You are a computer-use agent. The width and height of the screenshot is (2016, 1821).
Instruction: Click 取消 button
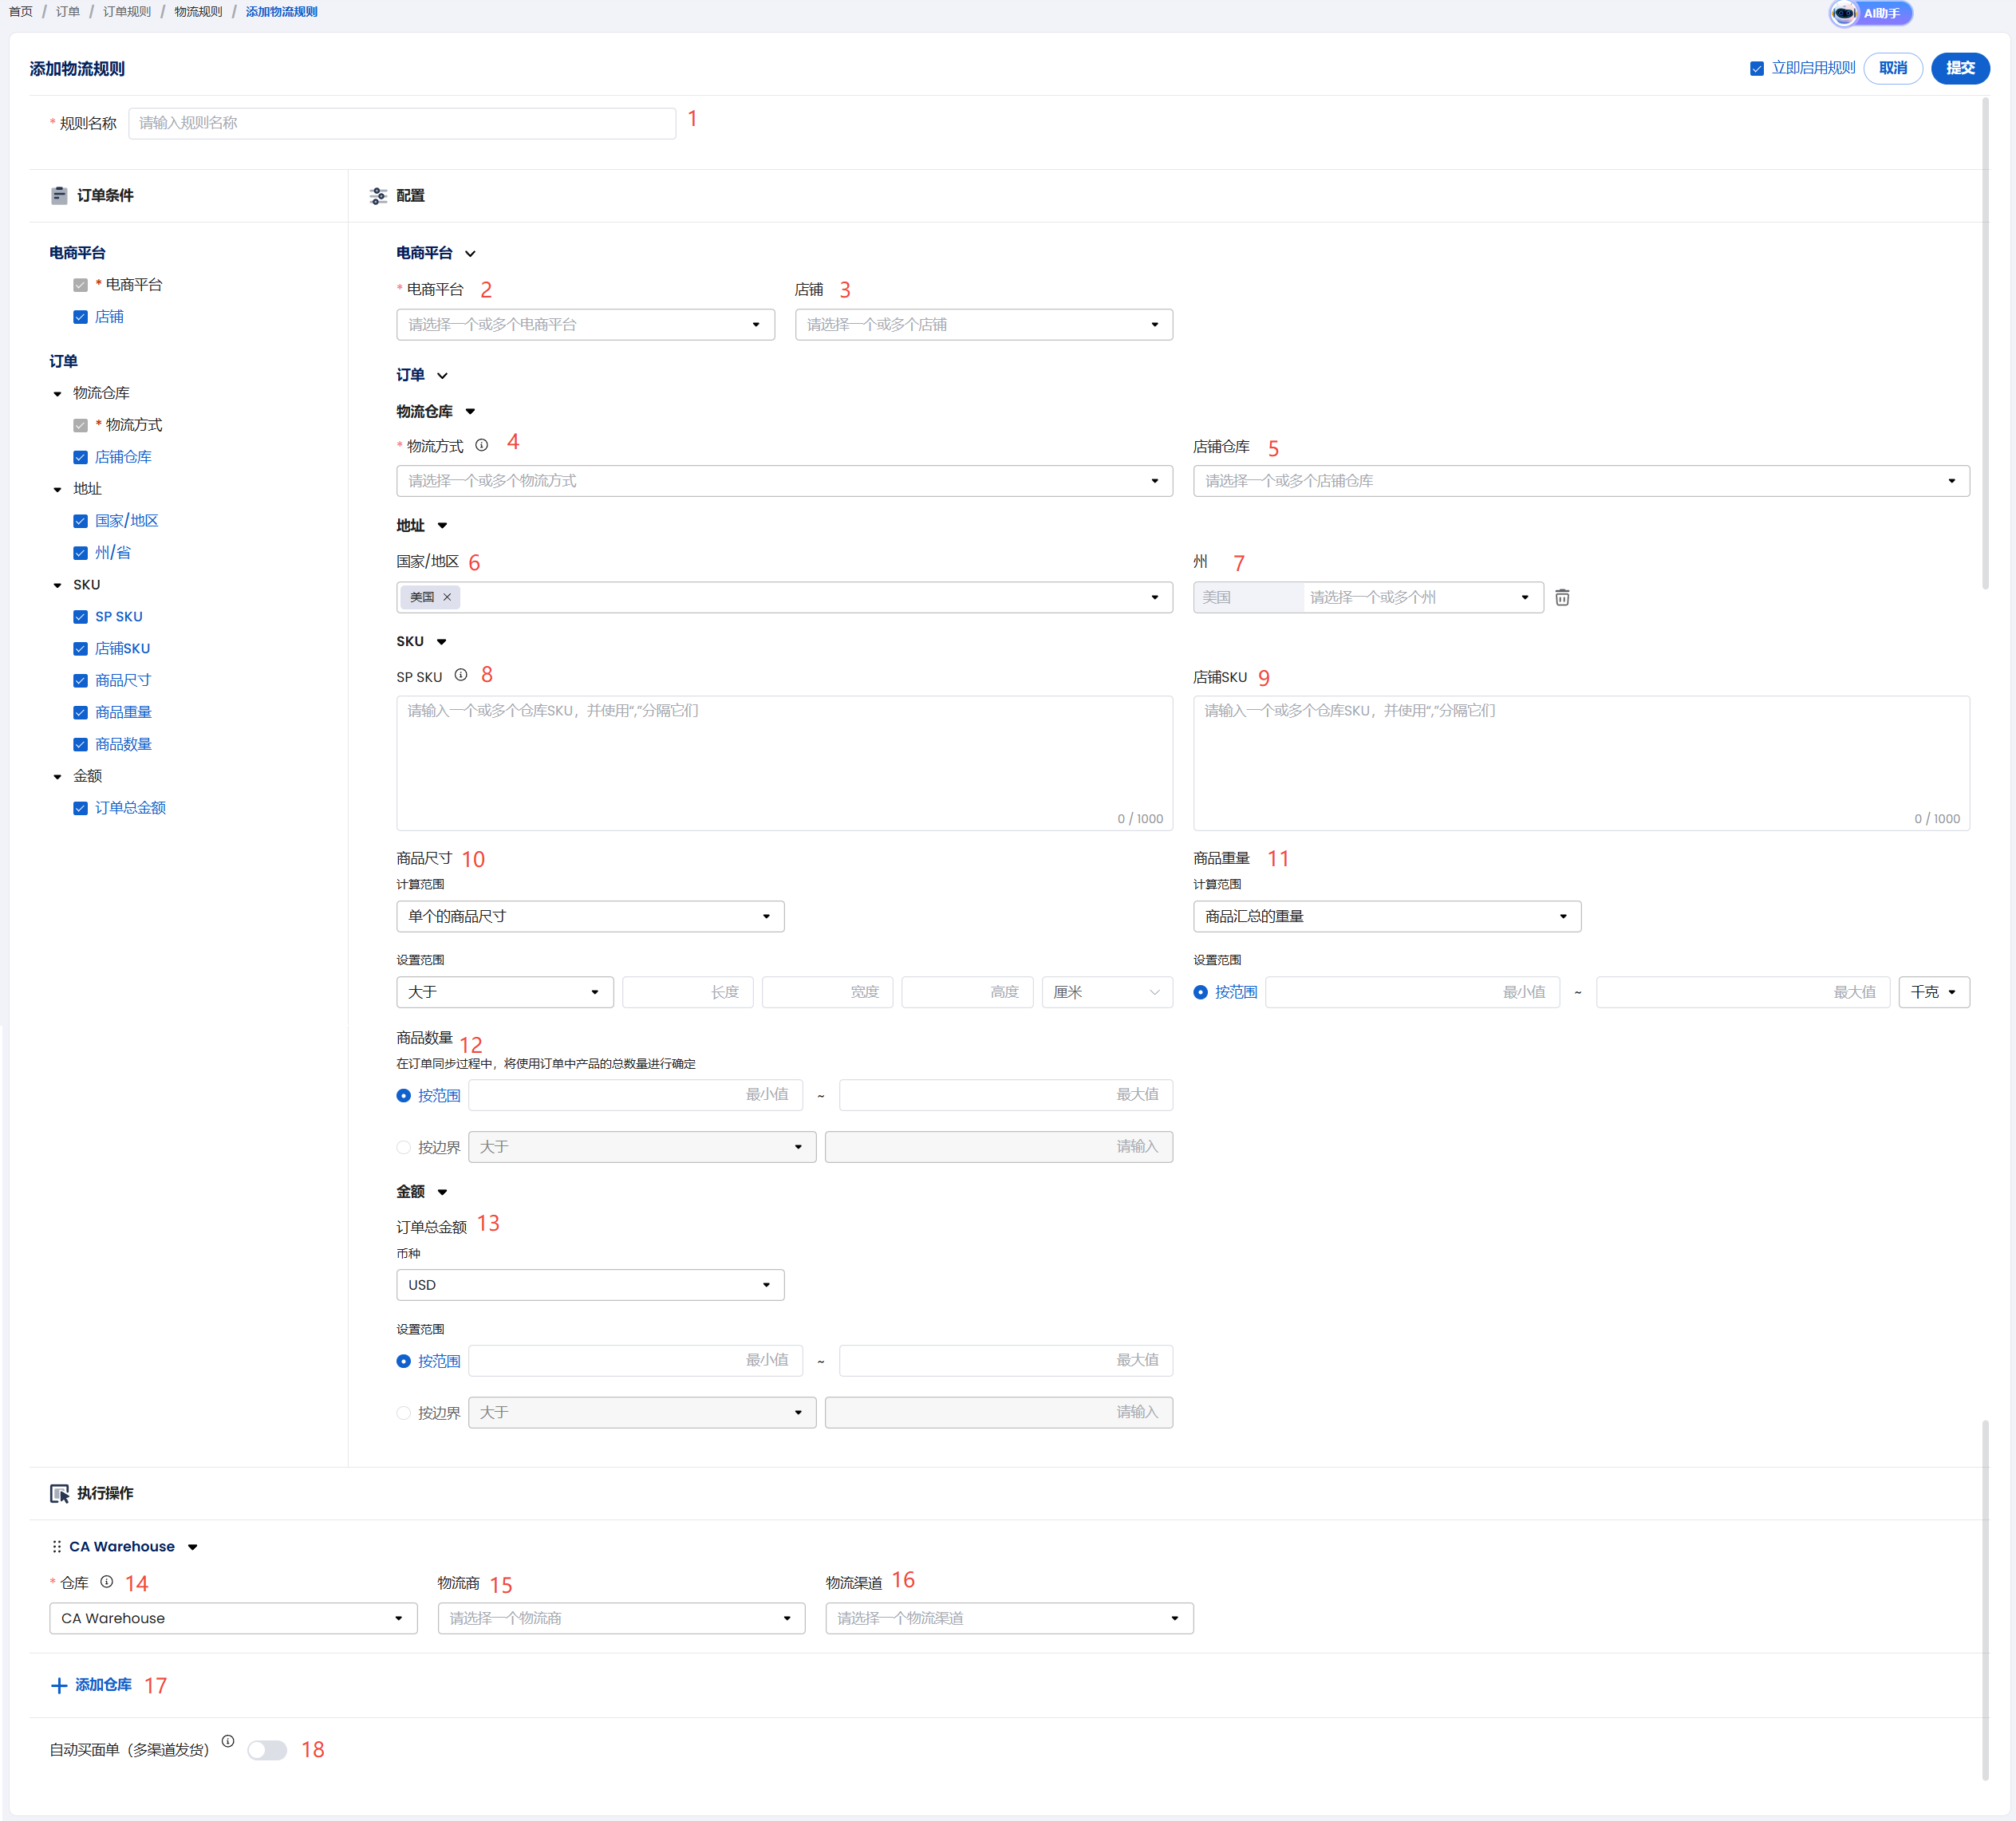(x=1892, y=68)
